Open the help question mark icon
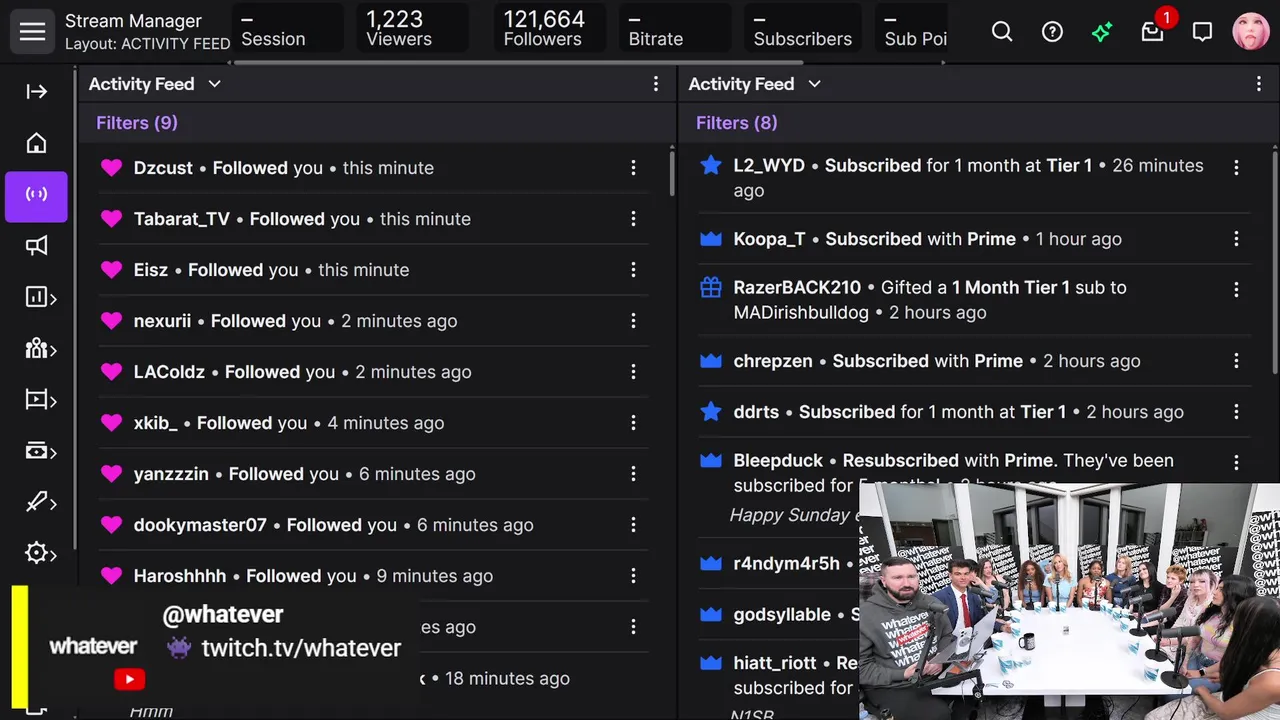This screenshot has width=1280, height=720. (1052, 31)
